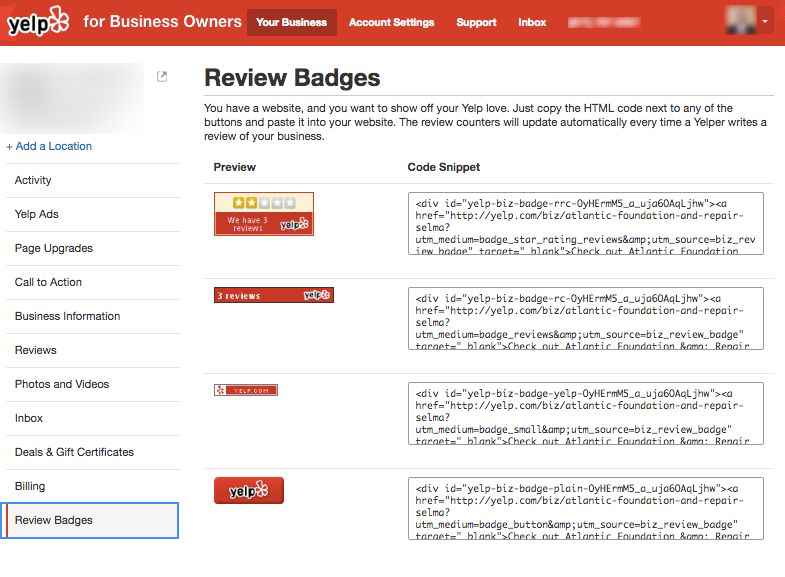This screenshot has height=577, width=785.
Task: Click the blurred phone number in header
Action: pos(604,23)
